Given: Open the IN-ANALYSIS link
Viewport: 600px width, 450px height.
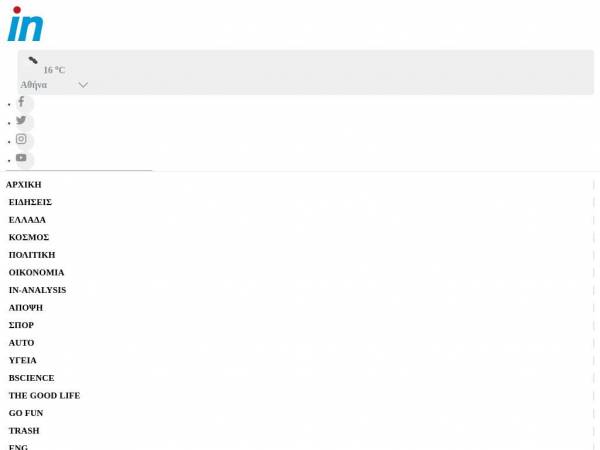Looking at the screenshot, I should (38, 290).
